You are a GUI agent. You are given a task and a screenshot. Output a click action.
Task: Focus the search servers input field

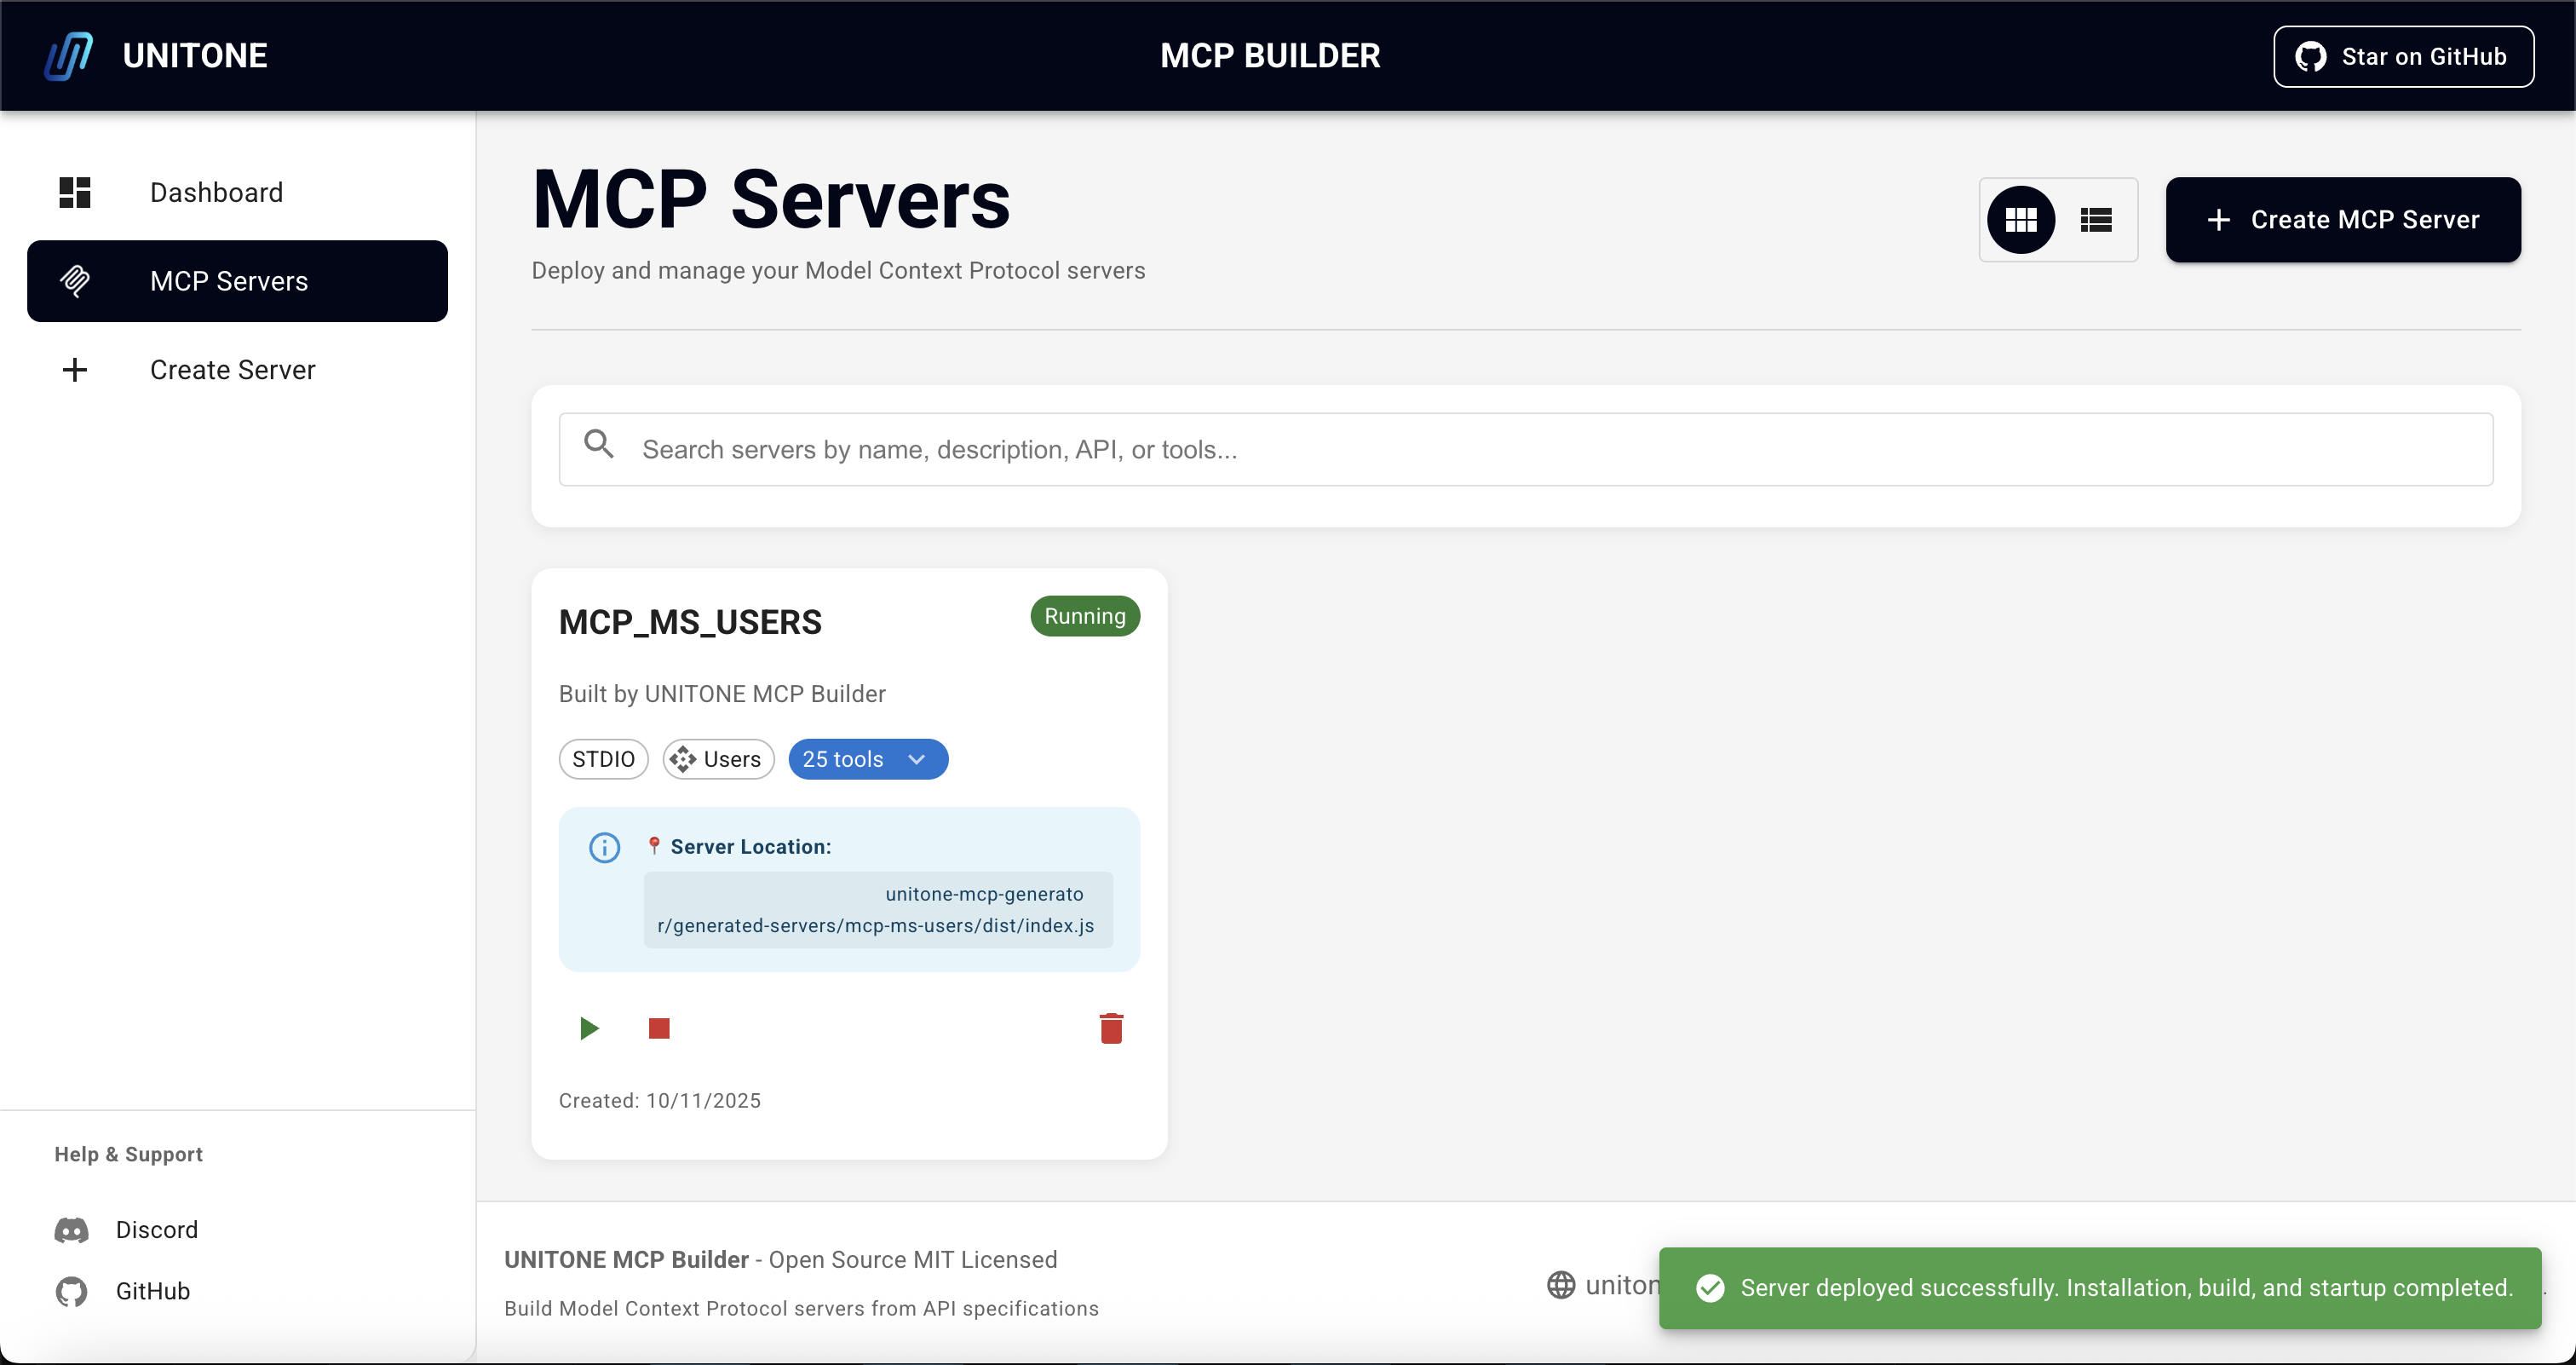click(x=1526, y=450)
